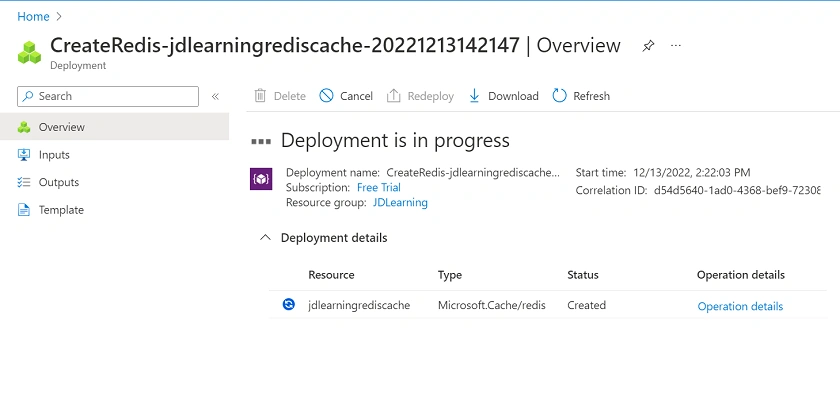Click the green cubes deployment icon in header

click(29, 52)
